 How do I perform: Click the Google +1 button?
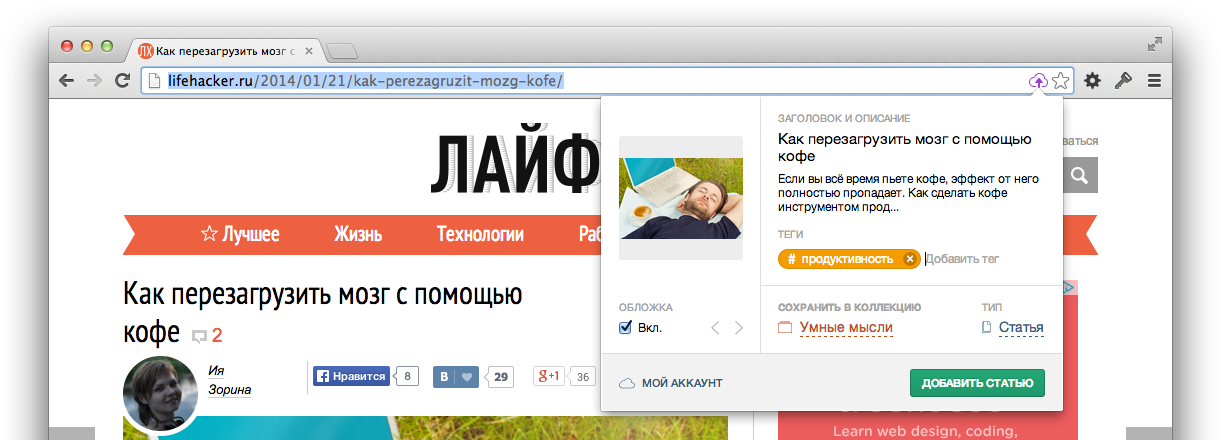click(549, 377)
